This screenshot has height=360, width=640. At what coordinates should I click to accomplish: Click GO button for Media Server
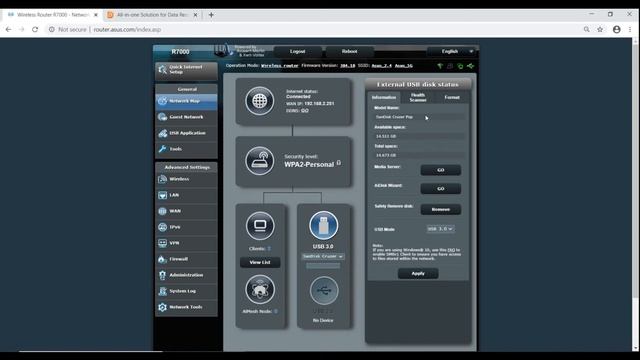441,170
